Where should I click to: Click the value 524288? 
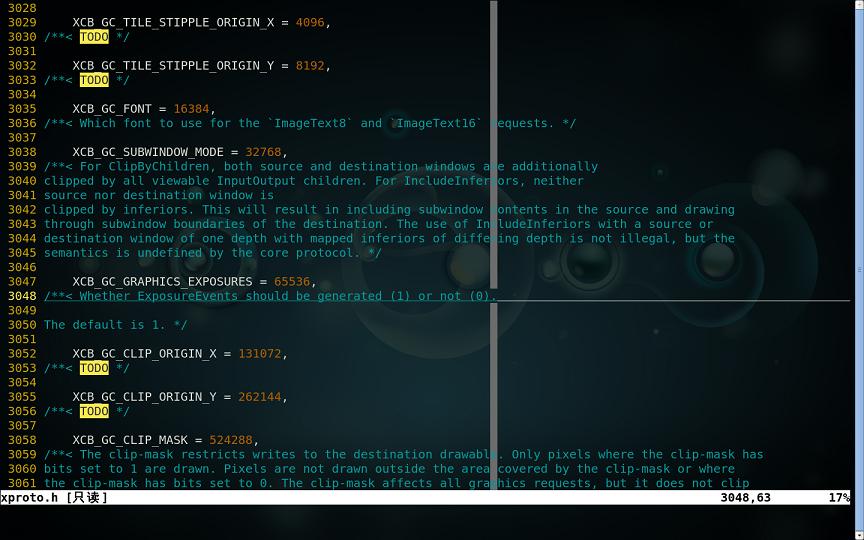point(231,440)
